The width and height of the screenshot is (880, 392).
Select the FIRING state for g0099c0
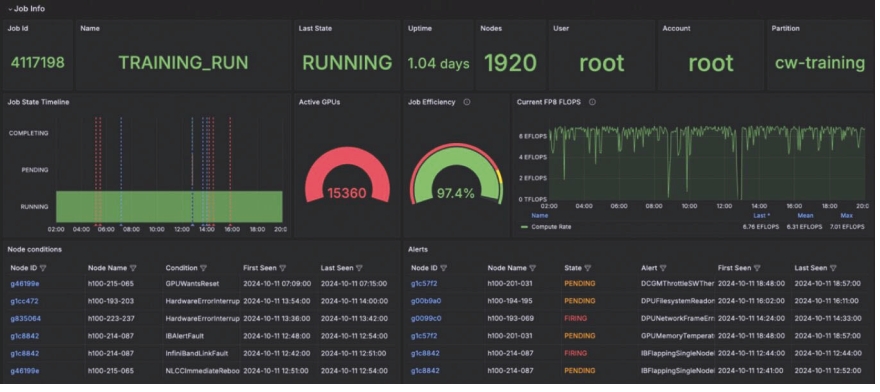(575, 318)
